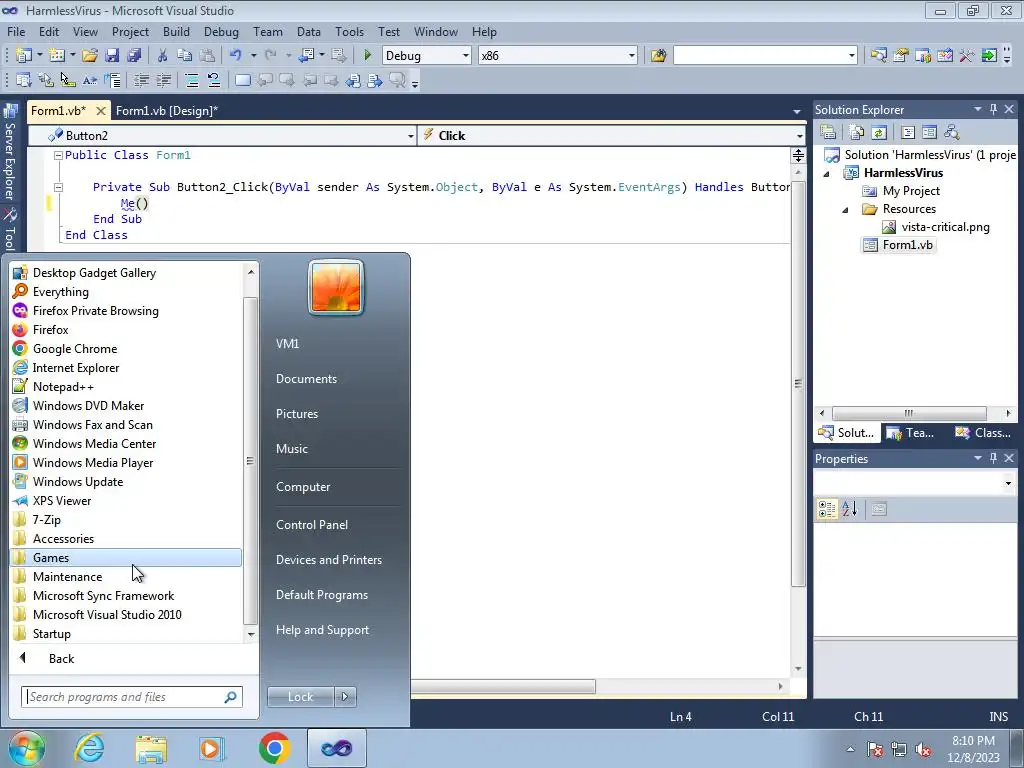Click the Properties icon in Solution Explorer toolbar
The image size is (1024, 768).
(x=828, y=133)
